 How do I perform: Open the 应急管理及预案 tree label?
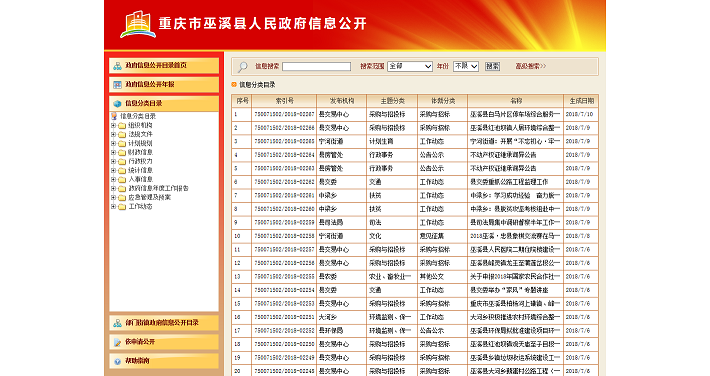click(149, 198)
